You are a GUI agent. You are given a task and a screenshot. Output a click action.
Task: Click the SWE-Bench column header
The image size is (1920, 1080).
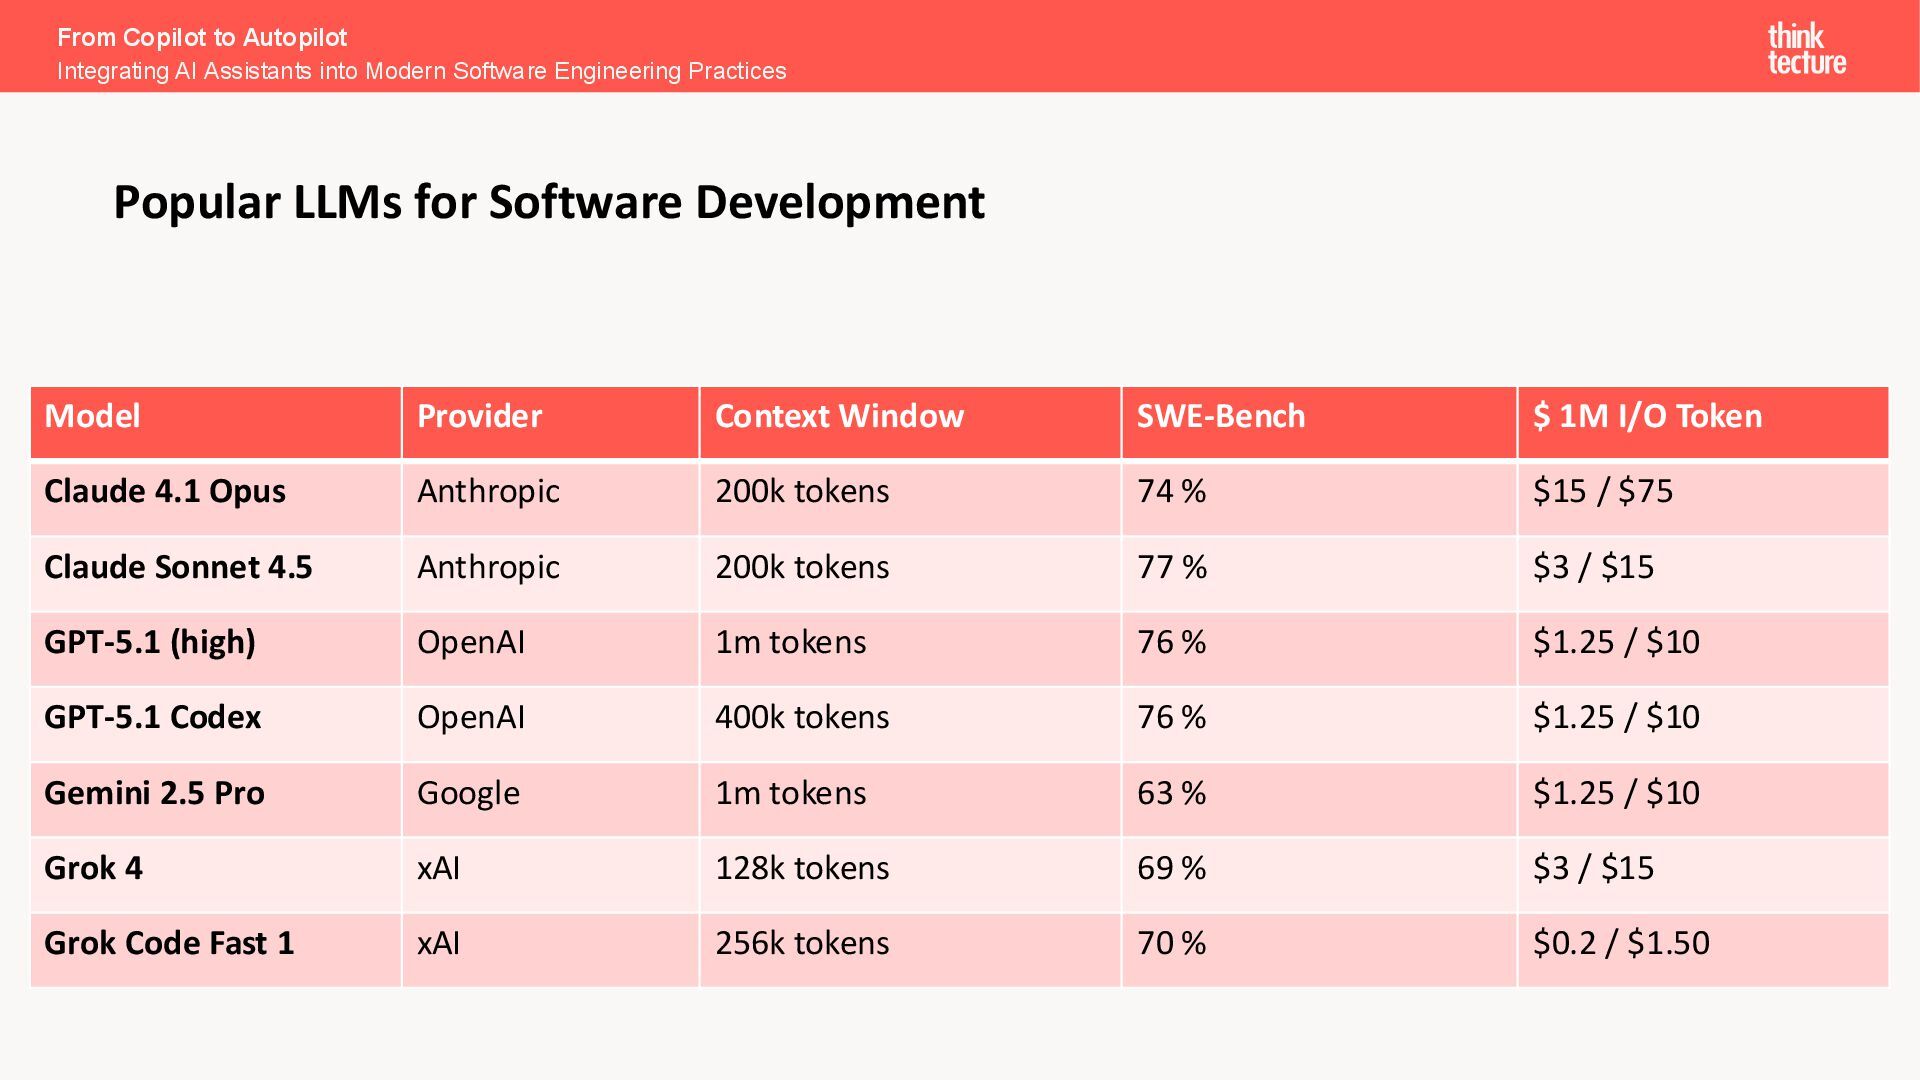pos(1319,422)
